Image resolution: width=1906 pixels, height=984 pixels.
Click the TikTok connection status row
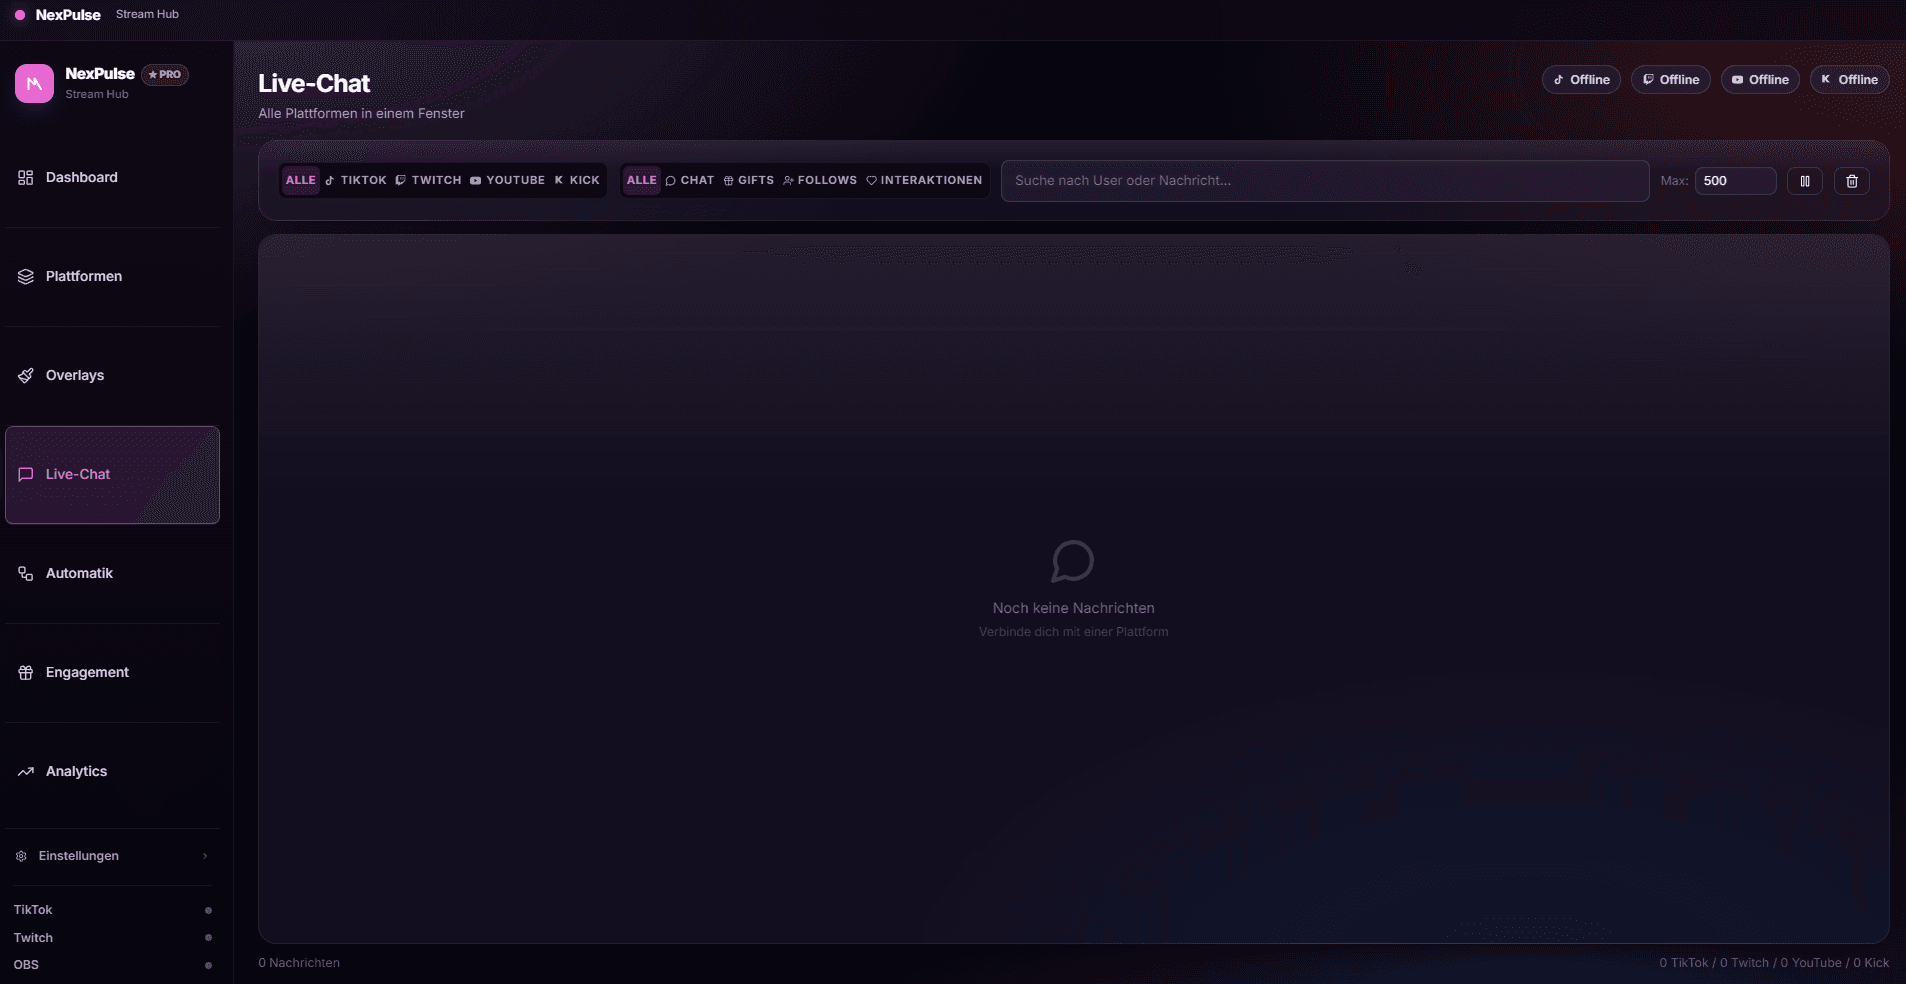tap(112, 910)
